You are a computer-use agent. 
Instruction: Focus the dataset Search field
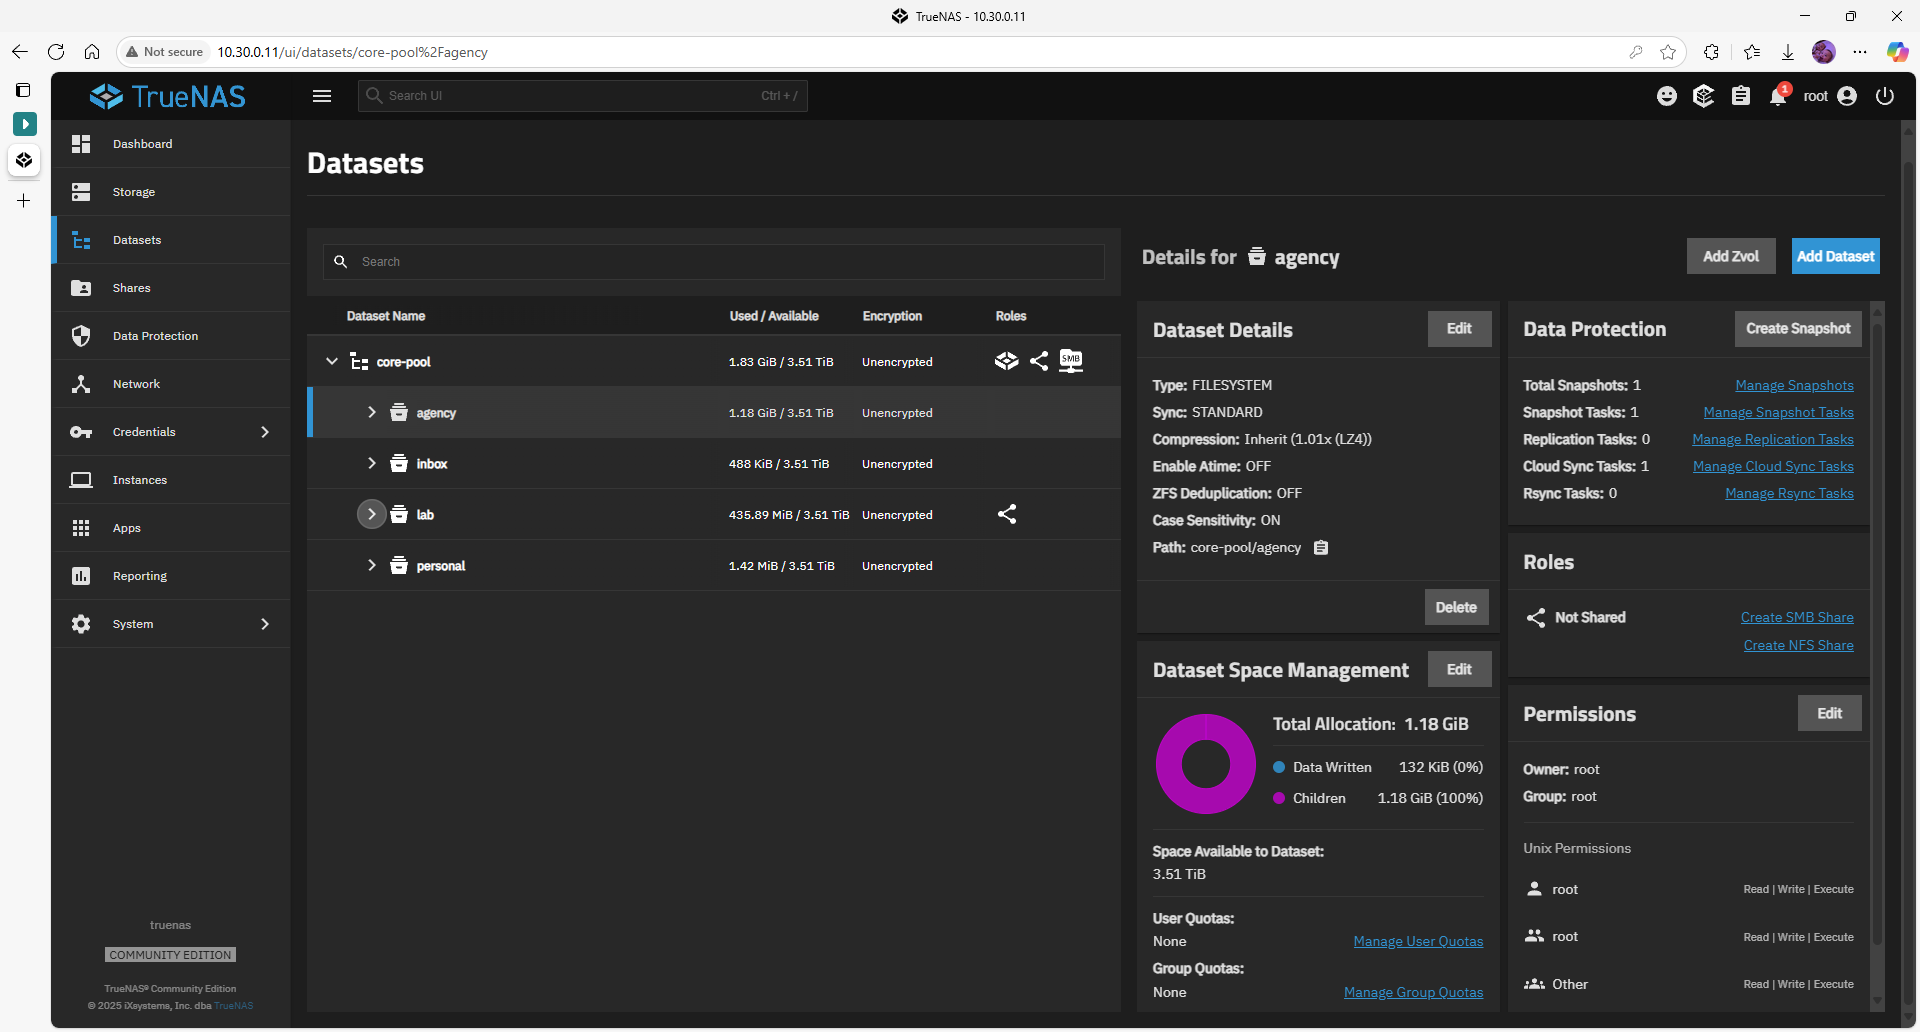(714, 261)
